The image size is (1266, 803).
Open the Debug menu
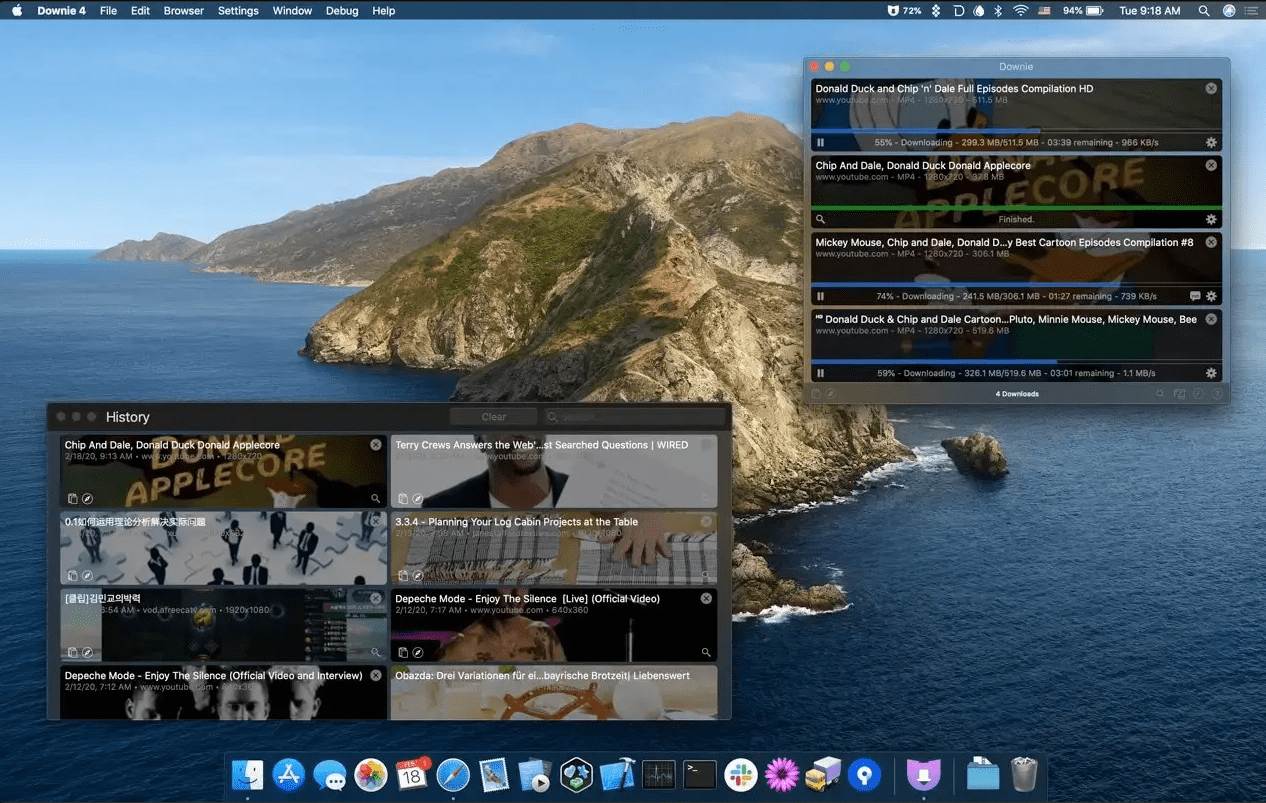point(342,11)
